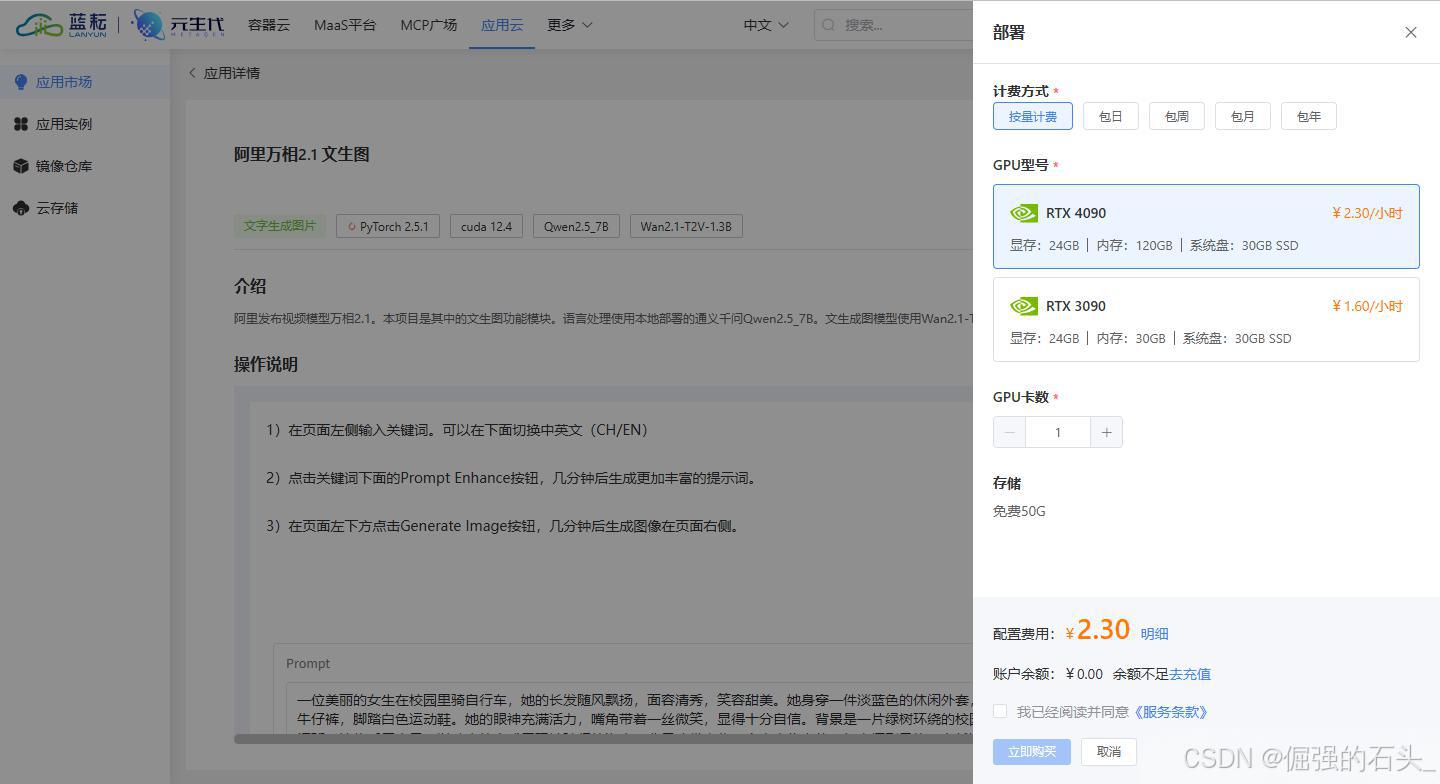1440x784 pixels.
Task: Click the horizontal scrollbar under Prompt
Action: (x=603, y=739)
